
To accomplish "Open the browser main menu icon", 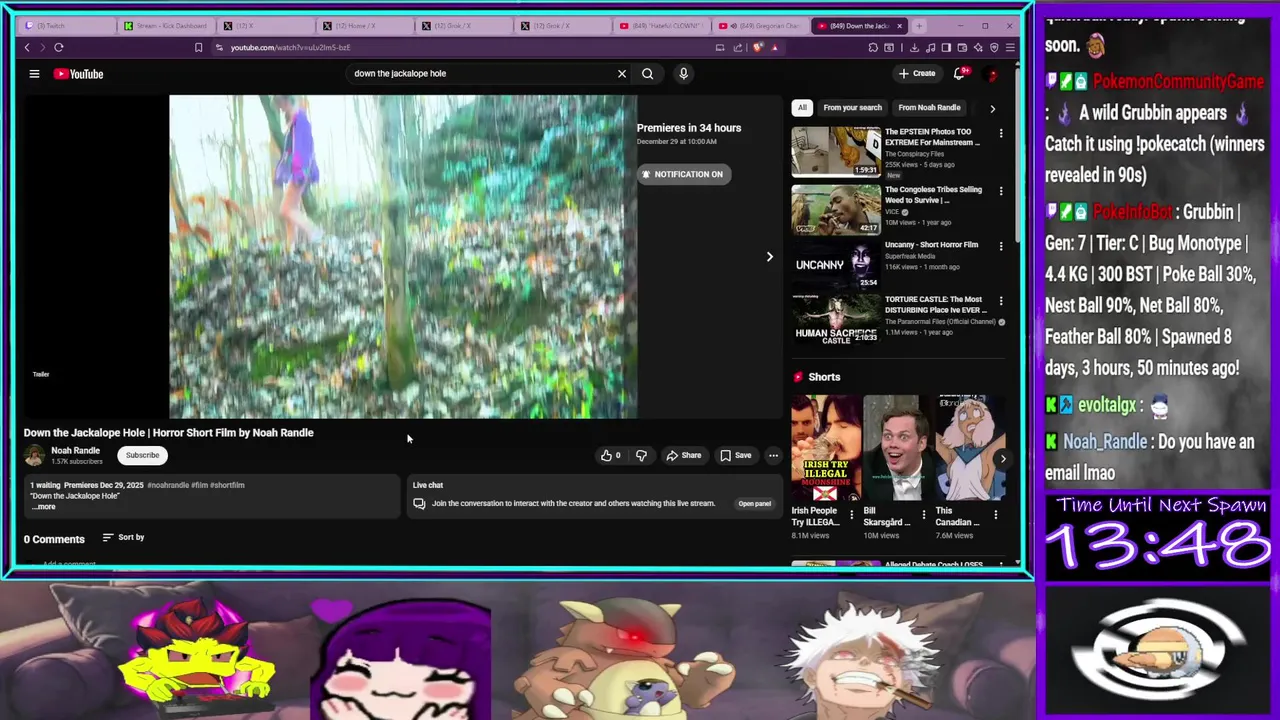I will 1010,47.
